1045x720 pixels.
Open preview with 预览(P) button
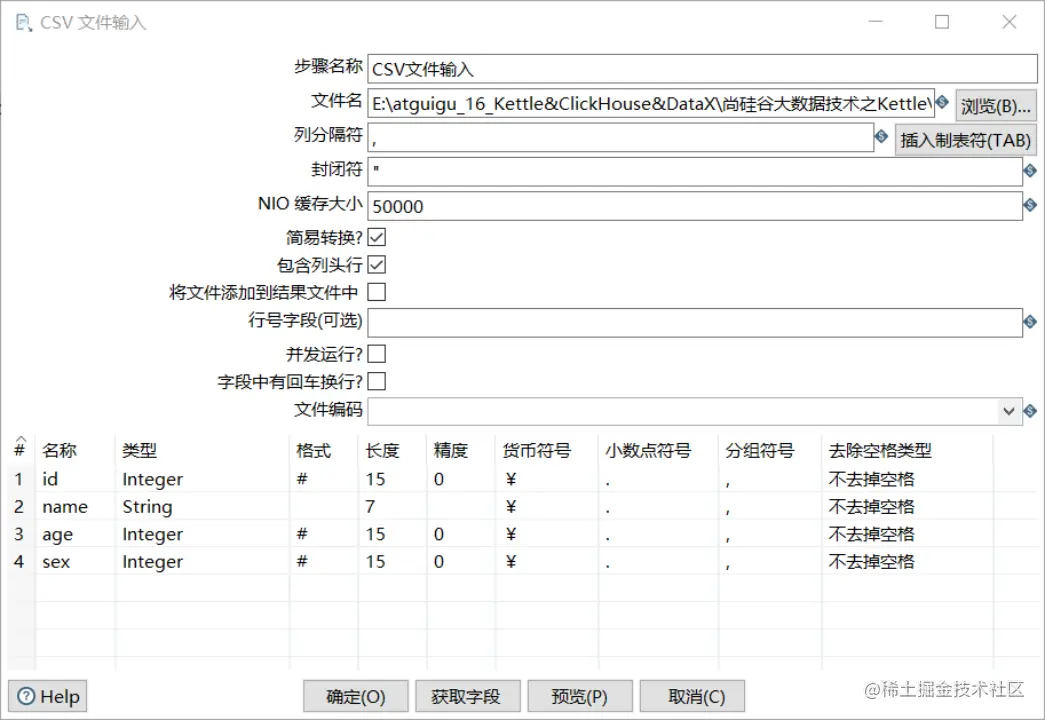(x=579, y=697)
